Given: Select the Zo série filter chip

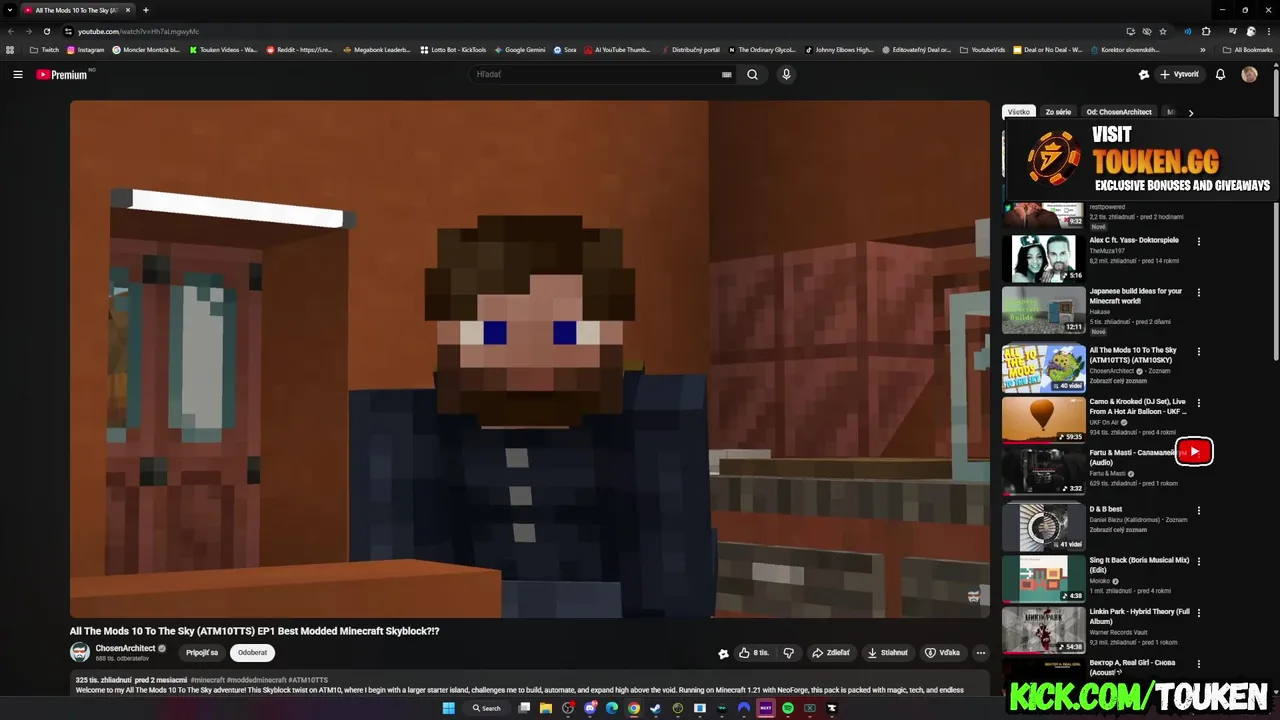Looking at the screenshot, I should point(1058,112).
